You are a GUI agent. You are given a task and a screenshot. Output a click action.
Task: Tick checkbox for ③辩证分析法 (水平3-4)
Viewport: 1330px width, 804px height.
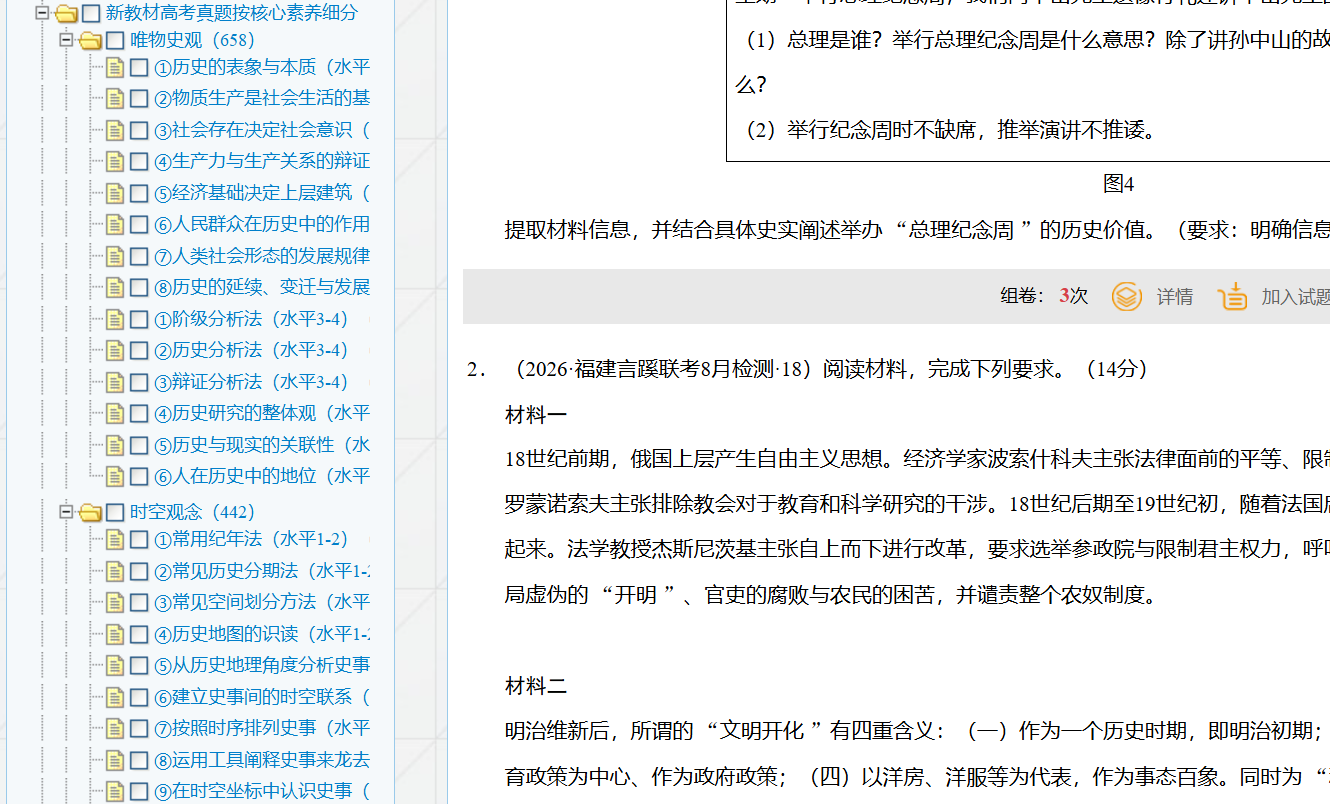[139, 383]
